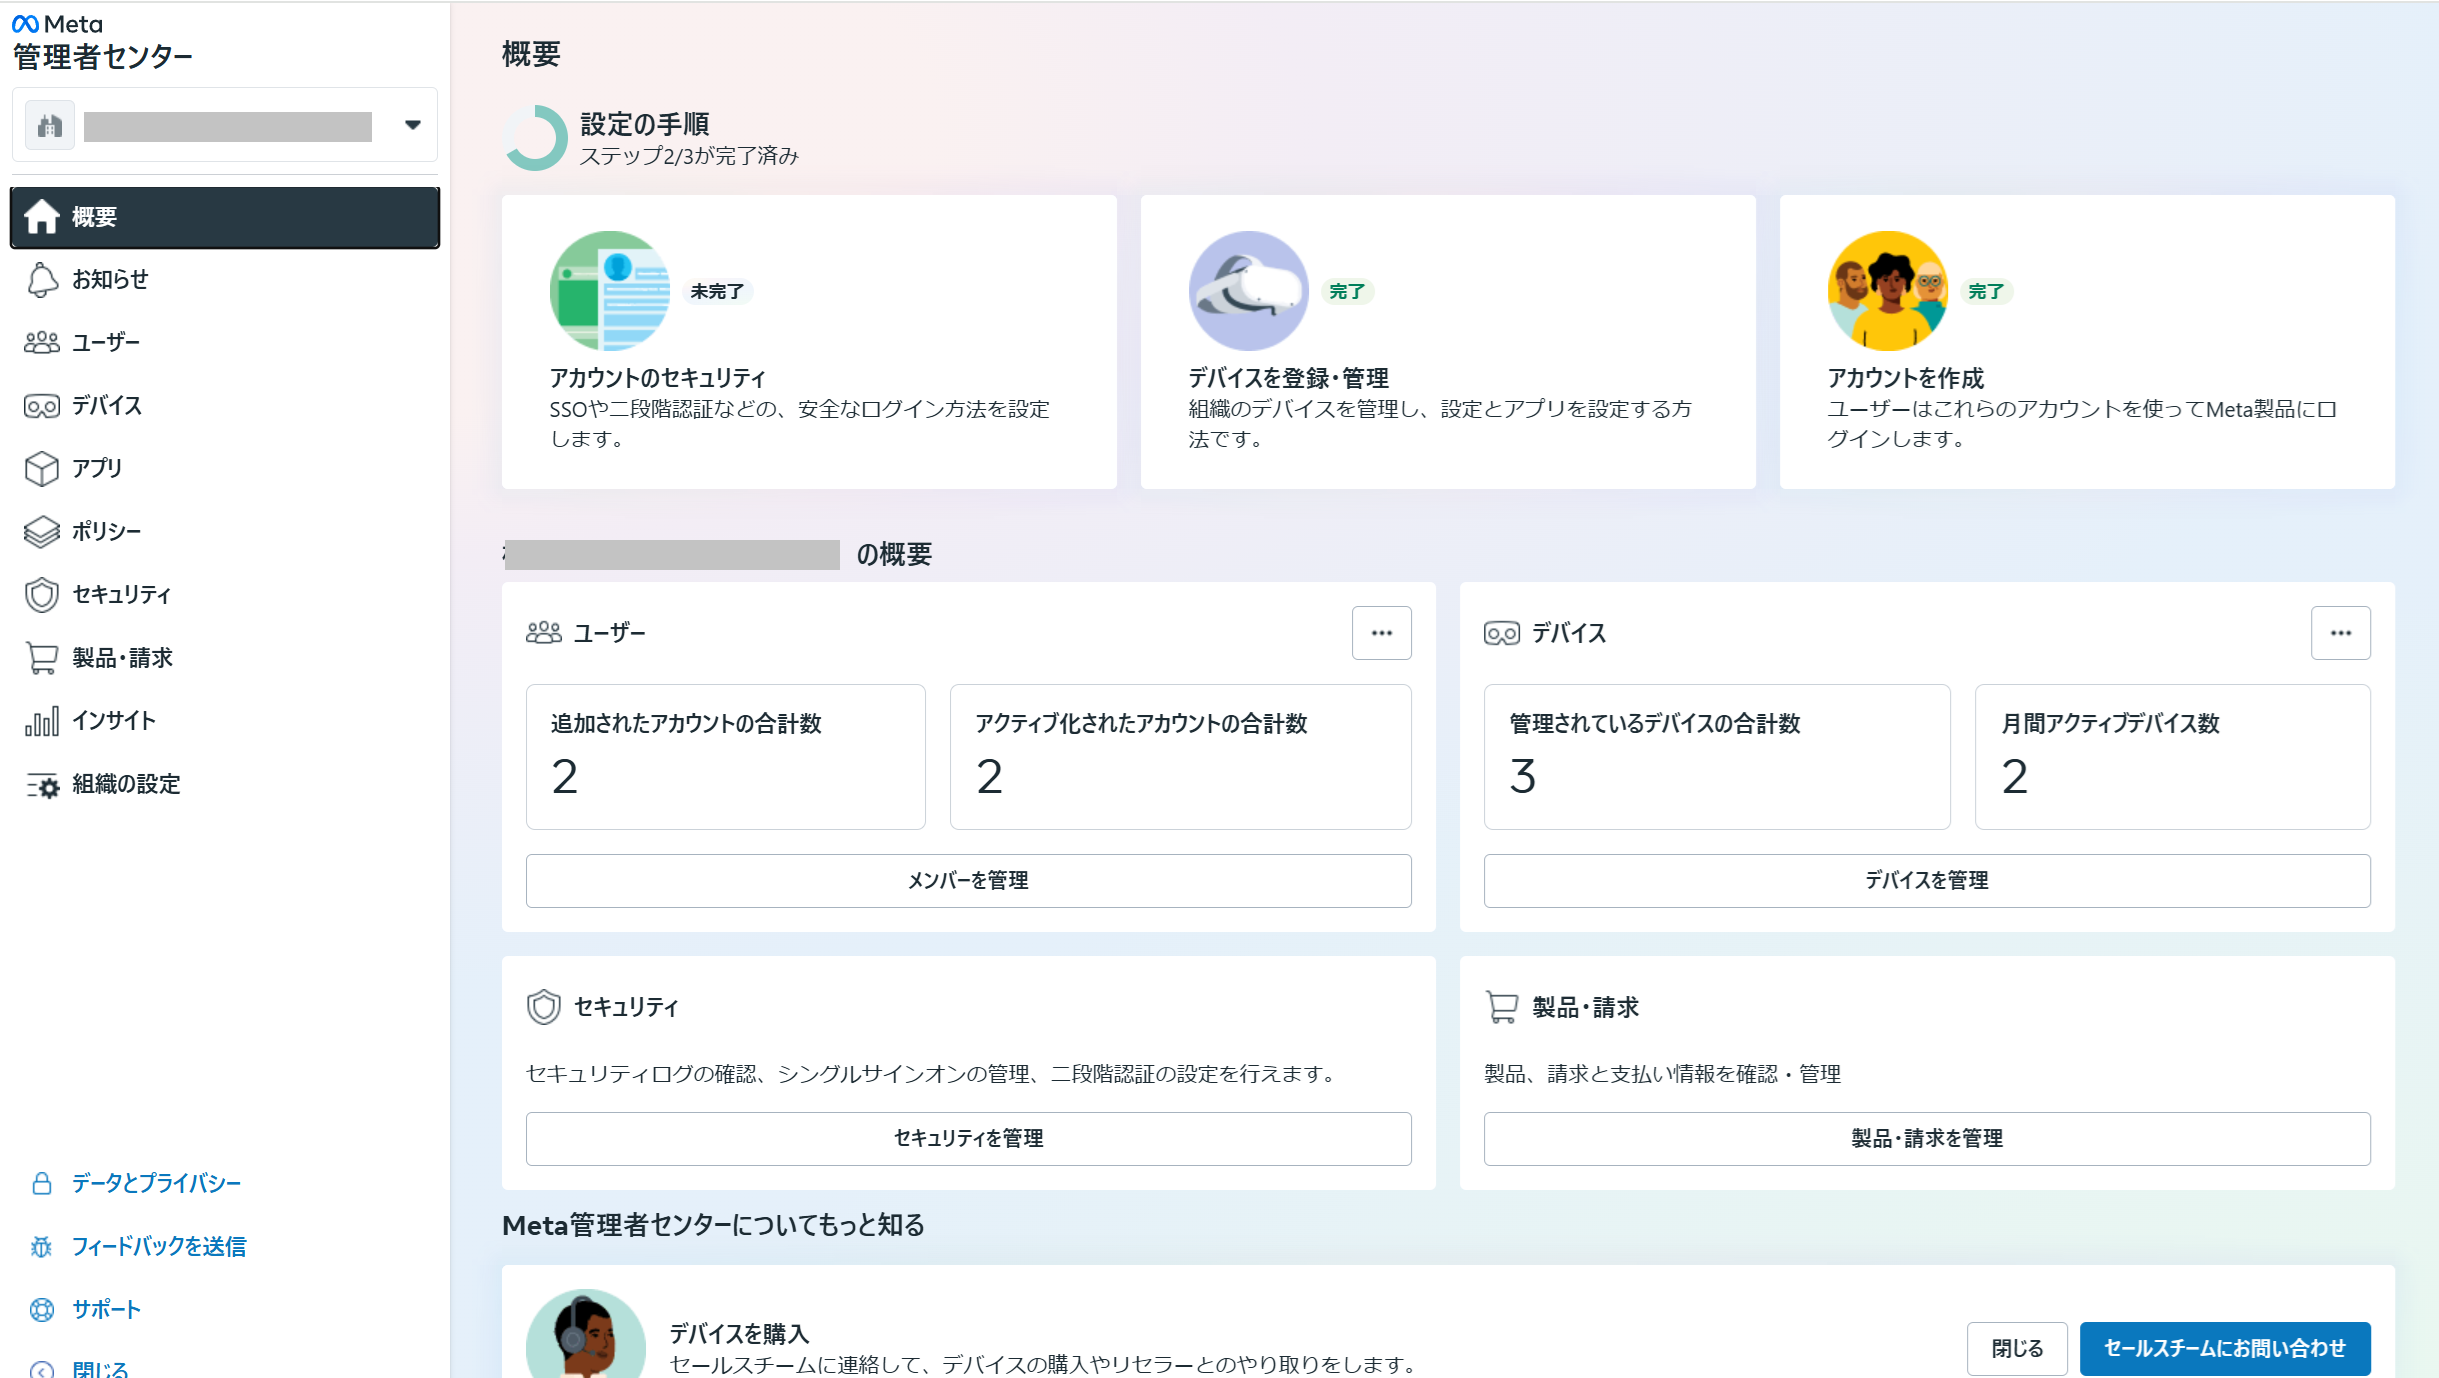
Task: Click the cart icon for 製品・請求 in sidebar
Action: (x=42, y=658)
